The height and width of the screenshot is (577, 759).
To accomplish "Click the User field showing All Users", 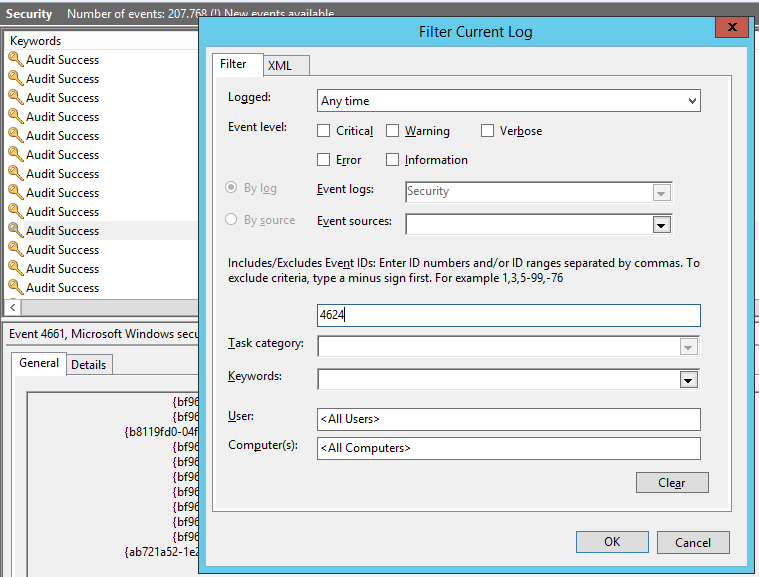I will tap(508, 419).
